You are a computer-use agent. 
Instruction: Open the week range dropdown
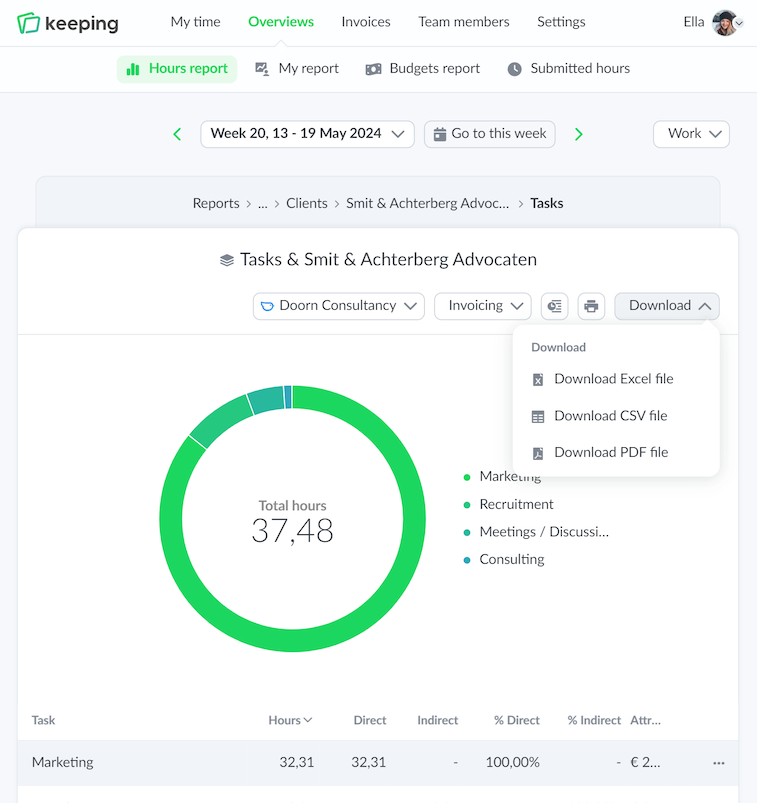click(x=307, y=134)
